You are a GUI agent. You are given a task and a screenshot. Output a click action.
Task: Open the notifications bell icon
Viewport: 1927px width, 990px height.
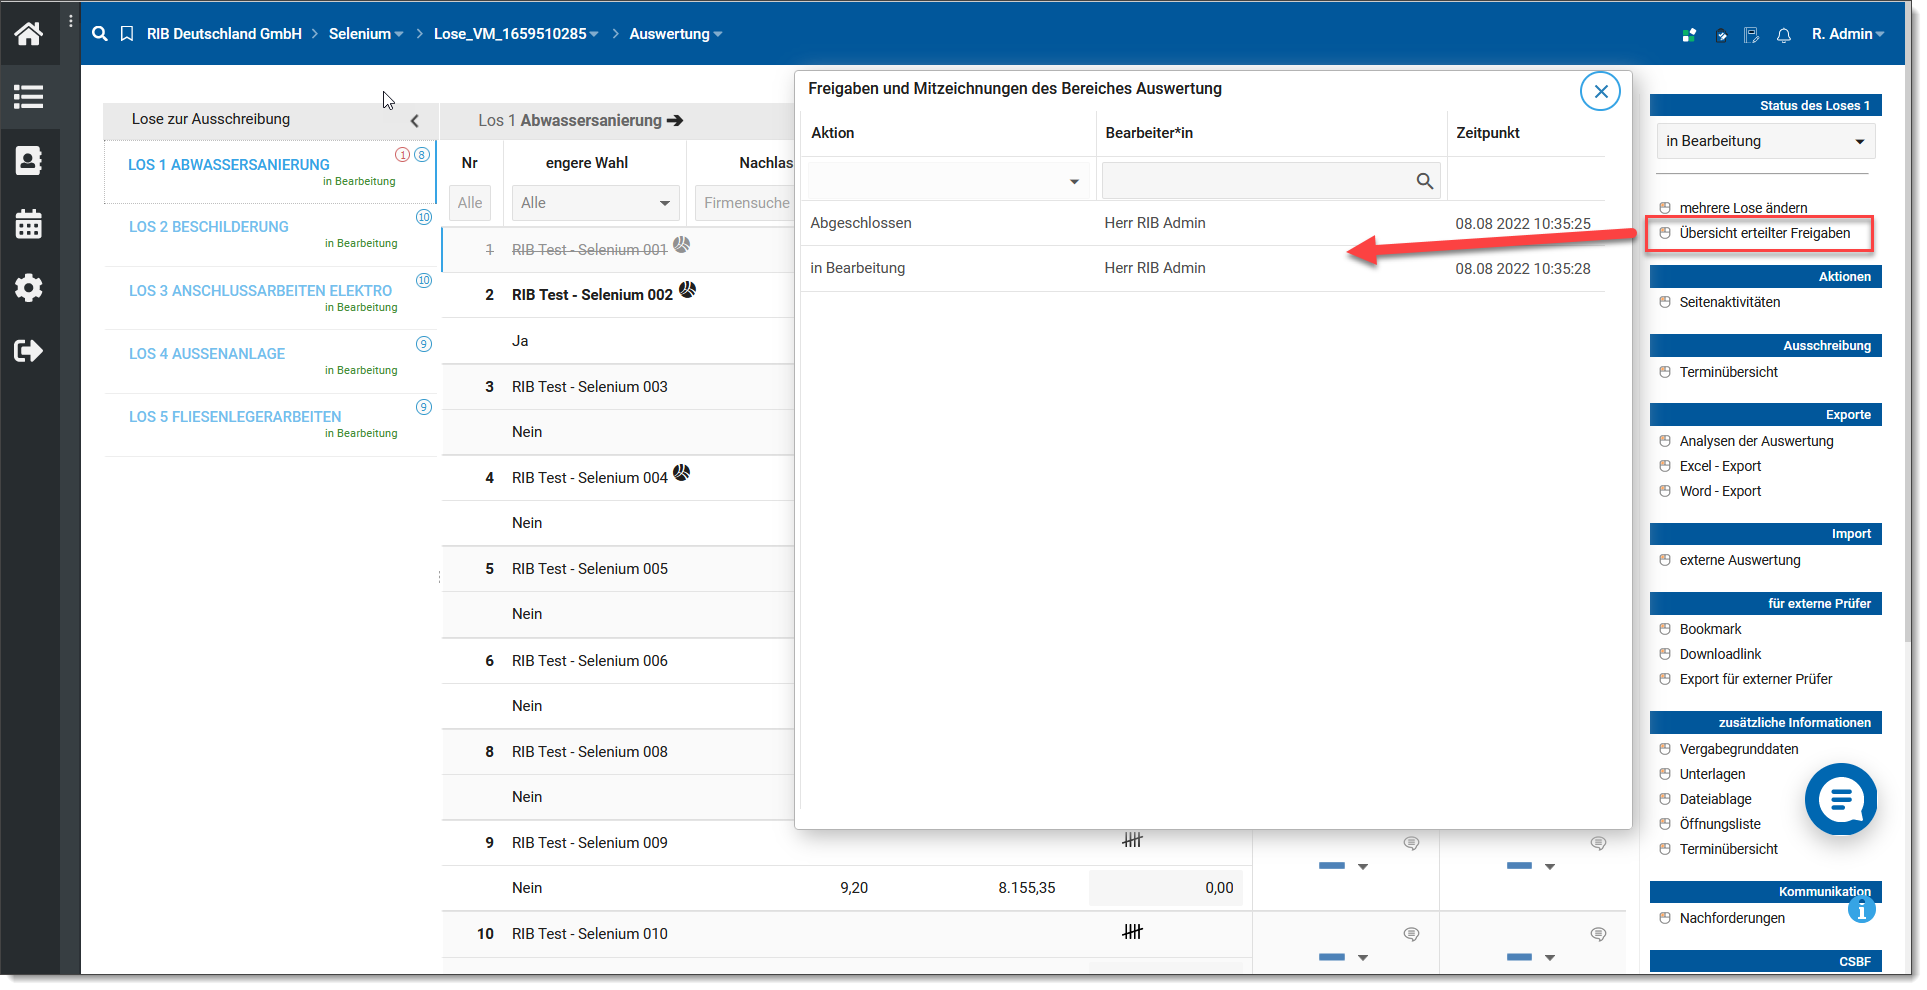pyautogui.click(x=1784, y=35)
